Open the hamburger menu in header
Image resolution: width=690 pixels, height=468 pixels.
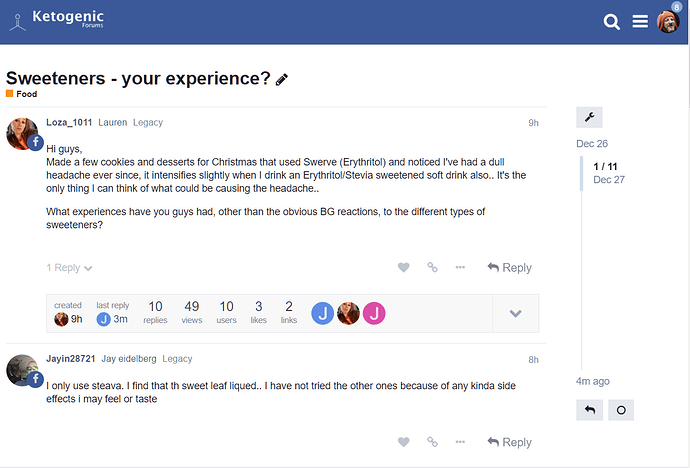[x=640, y=21]
